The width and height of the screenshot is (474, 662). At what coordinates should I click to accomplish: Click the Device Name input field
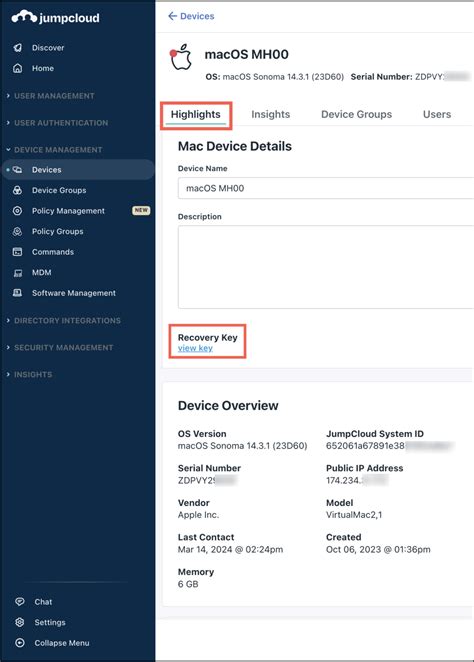coord(326,188)
